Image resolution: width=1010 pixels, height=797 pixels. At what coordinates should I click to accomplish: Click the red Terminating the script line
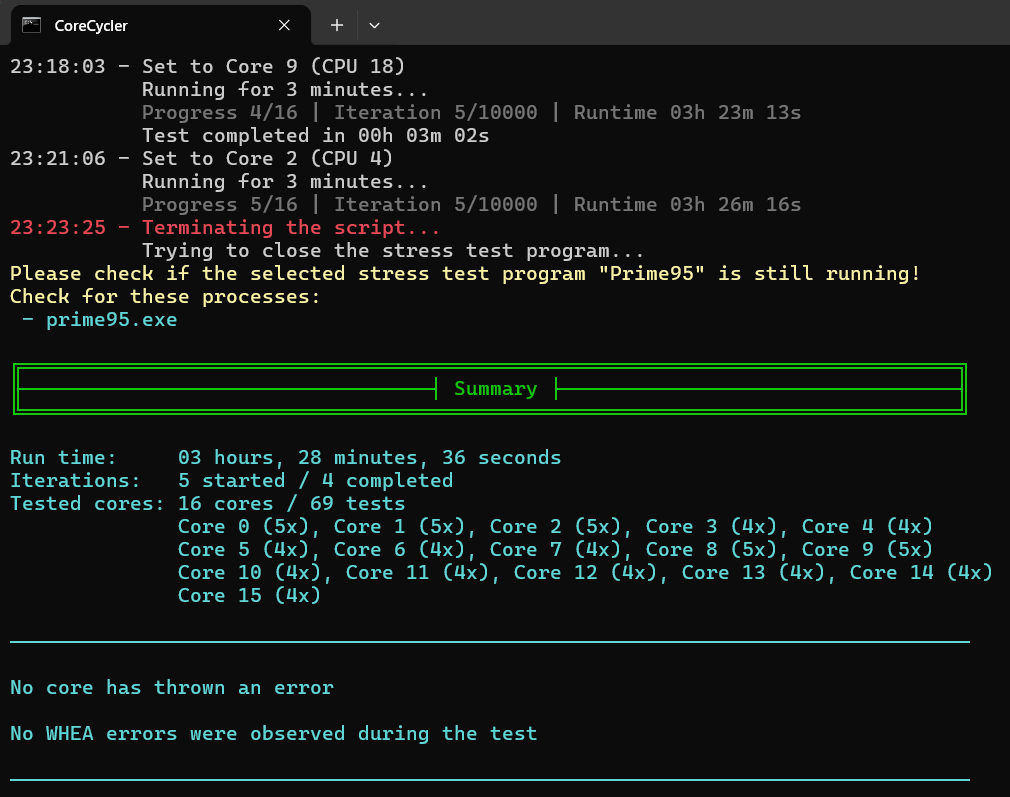click(291, 228)
